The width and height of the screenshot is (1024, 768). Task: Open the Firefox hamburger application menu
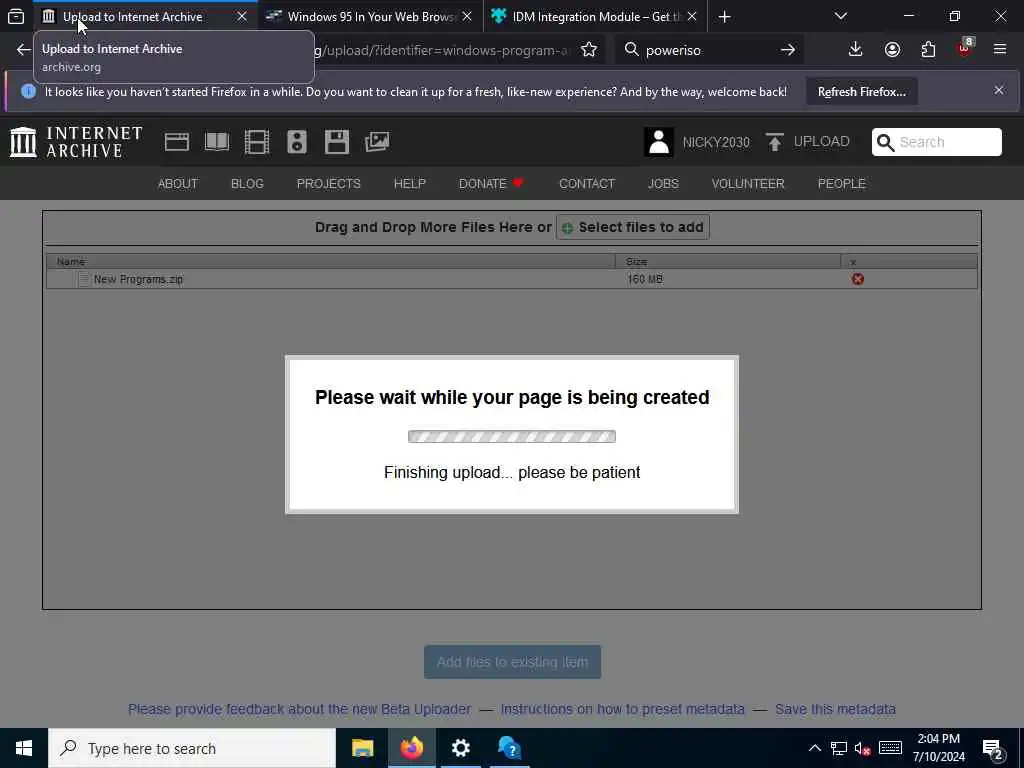[x=1000, y=49]
